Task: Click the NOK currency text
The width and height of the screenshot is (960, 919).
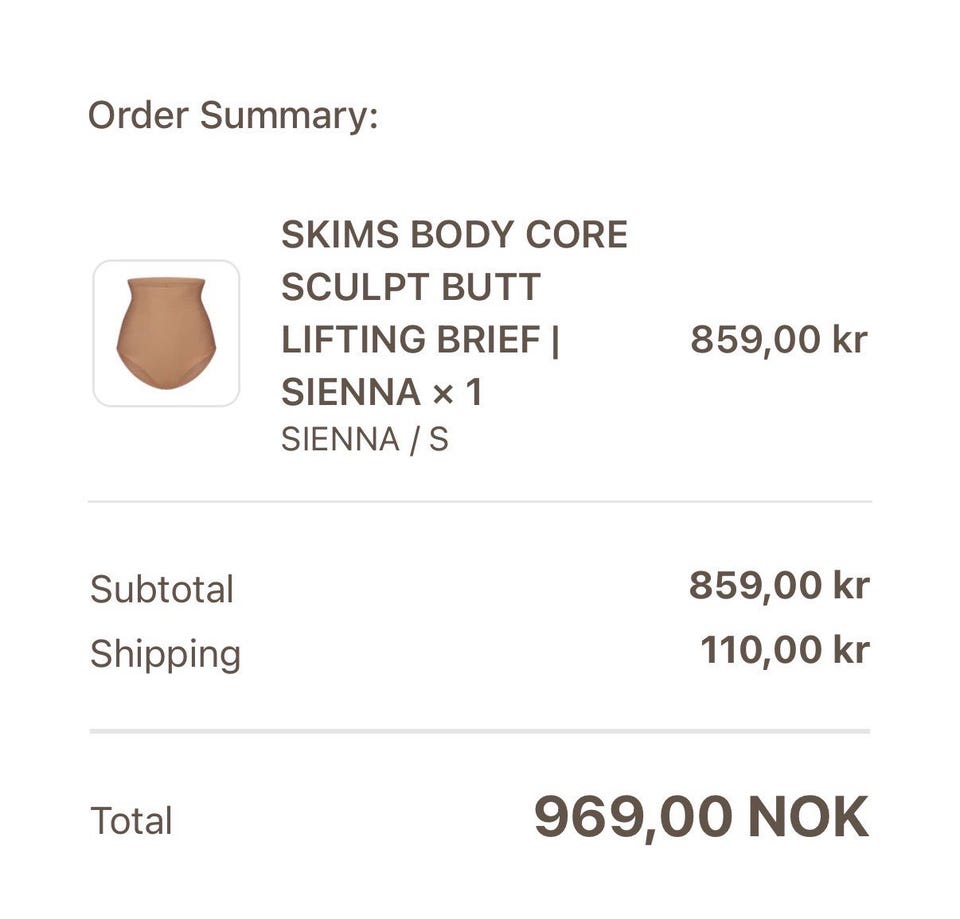Action: (808, 816)
